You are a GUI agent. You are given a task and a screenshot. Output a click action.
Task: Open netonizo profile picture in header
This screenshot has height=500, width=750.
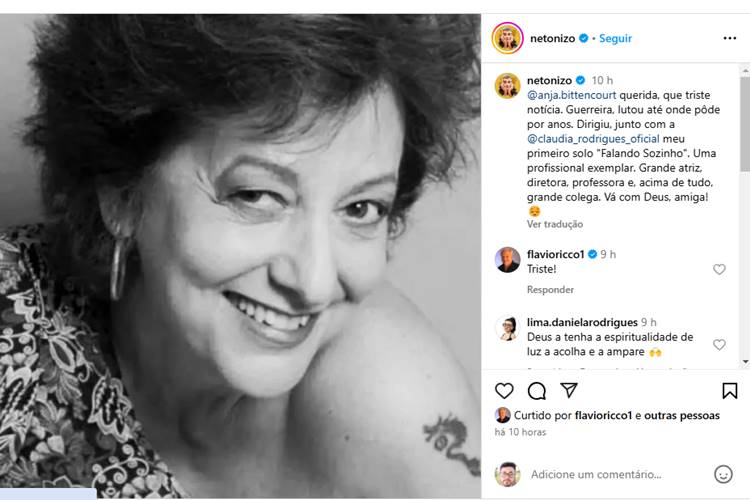click(508, 38)
